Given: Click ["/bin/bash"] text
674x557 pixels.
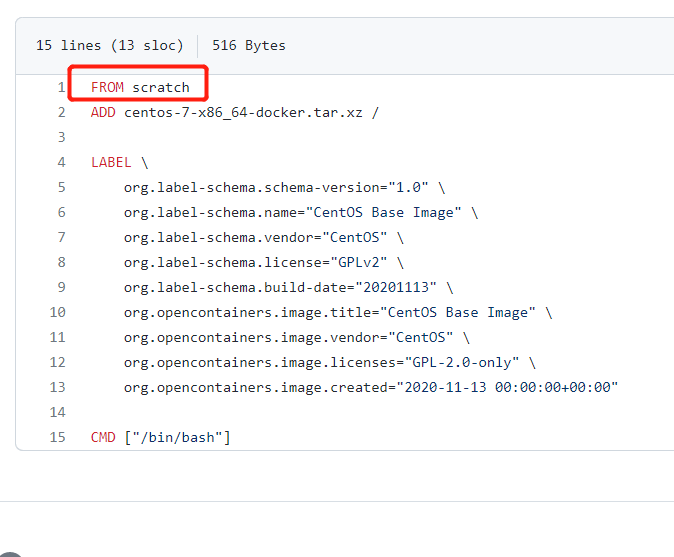Looking at the screenshot, I should (x=177, y=437).
